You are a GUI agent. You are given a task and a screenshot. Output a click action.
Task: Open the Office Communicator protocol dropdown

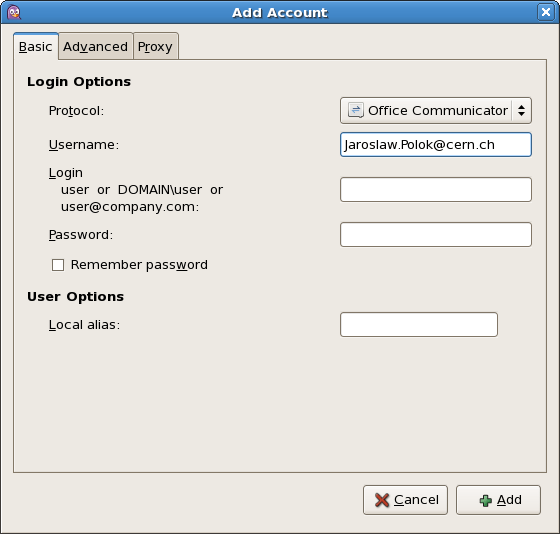tap(436, 111)
